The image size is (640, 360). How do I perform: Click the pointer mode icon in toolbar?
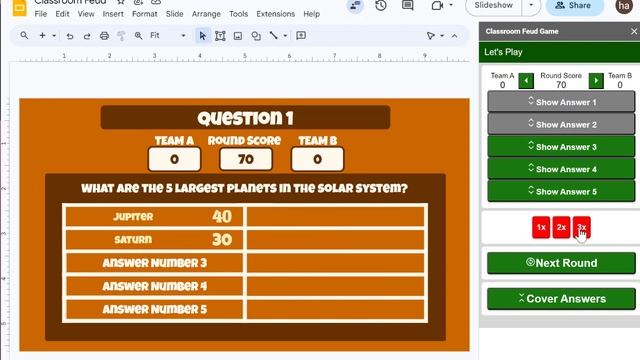click(x=430, y=36)
